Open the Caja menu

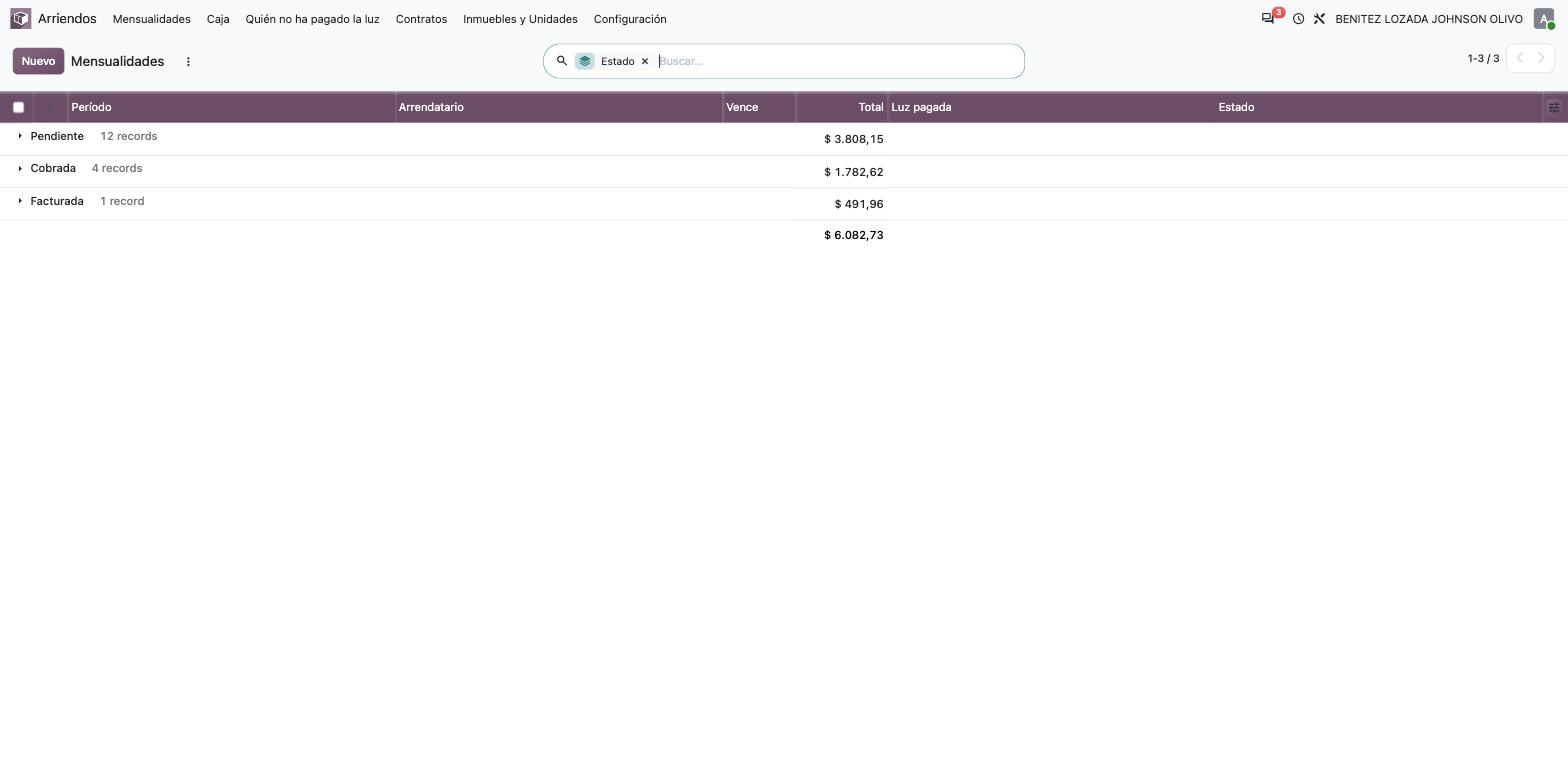click(x=218, y=19)
